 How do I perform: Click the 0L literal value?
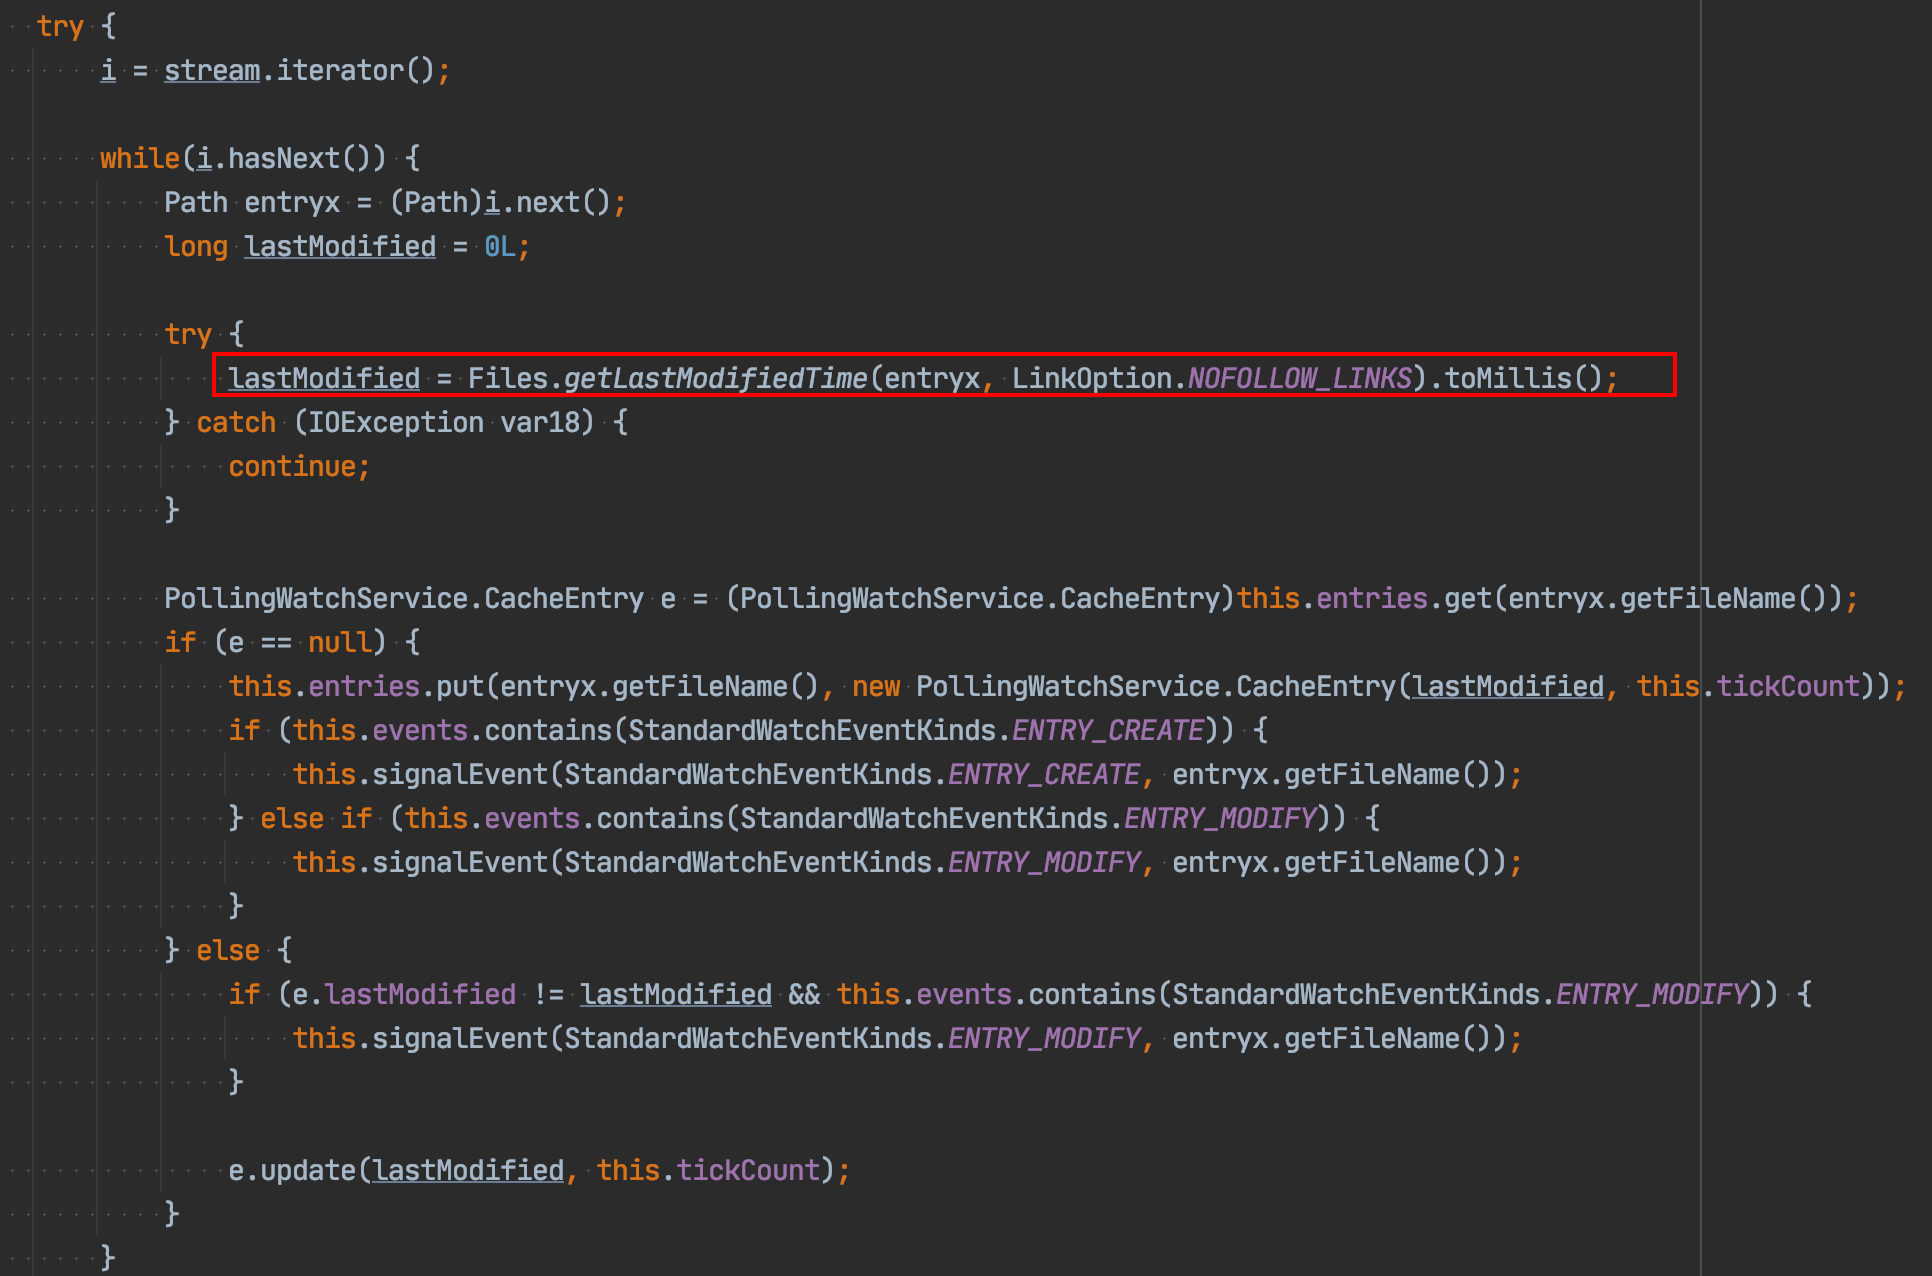pos(500,246)
